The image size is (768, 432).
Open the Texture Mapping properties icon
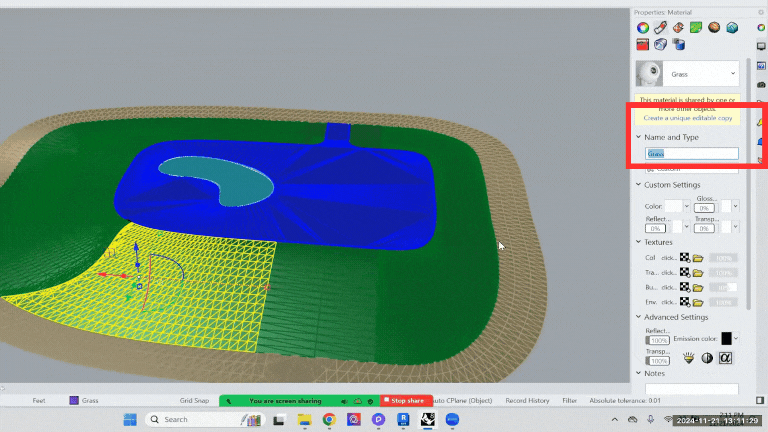[678, 27]
